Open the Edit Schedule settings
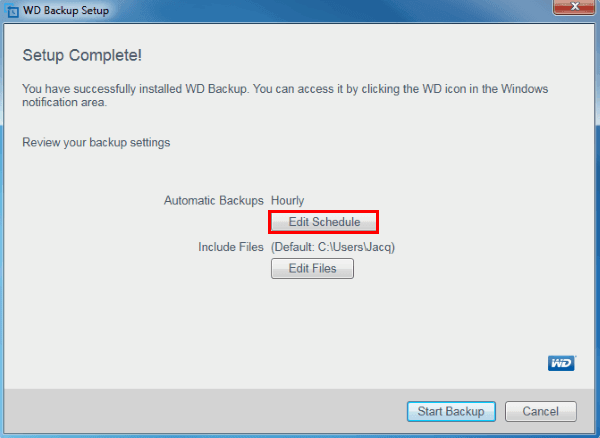Image resolution: width=600 pixels, height=438 pixels. point(323,221)
